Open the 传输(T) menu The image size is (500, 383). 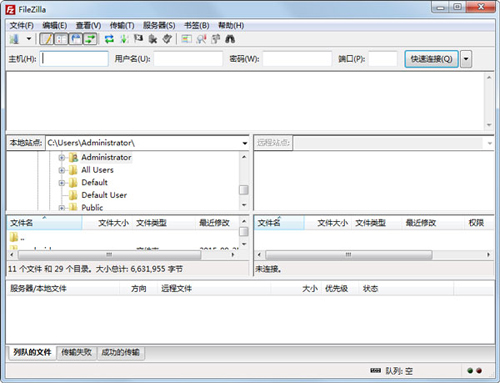[x=122, y=25]
